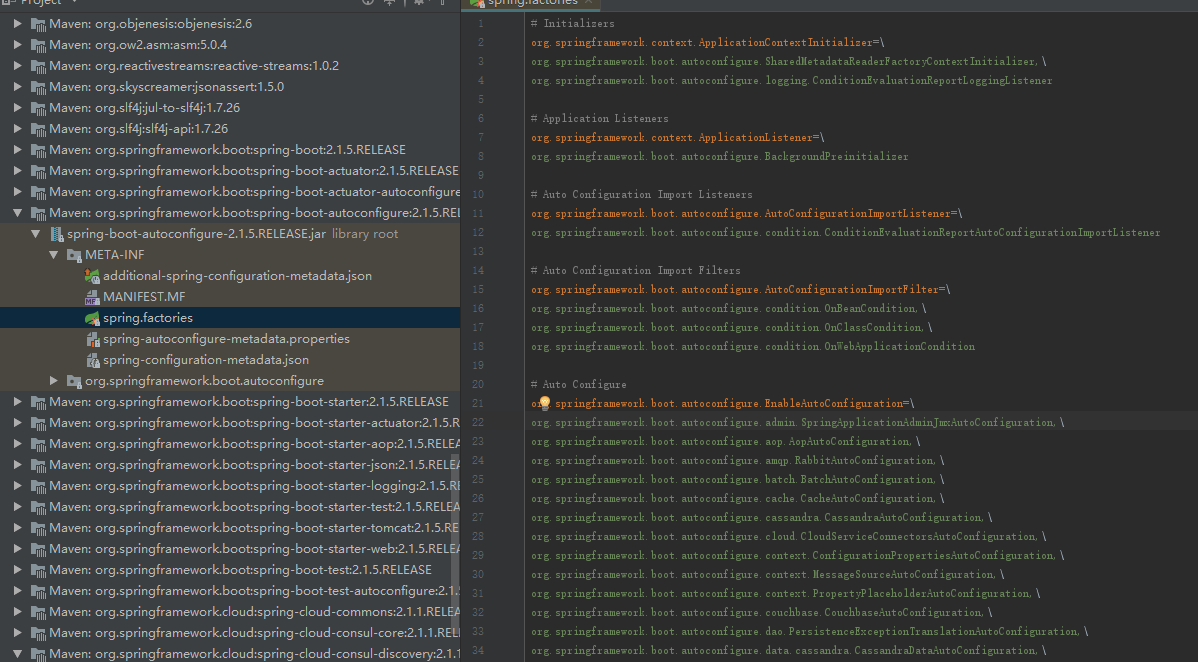
Task: Click the library icon beside org.objenesis:objenesis:2.6
Action: tap(38, 24)
